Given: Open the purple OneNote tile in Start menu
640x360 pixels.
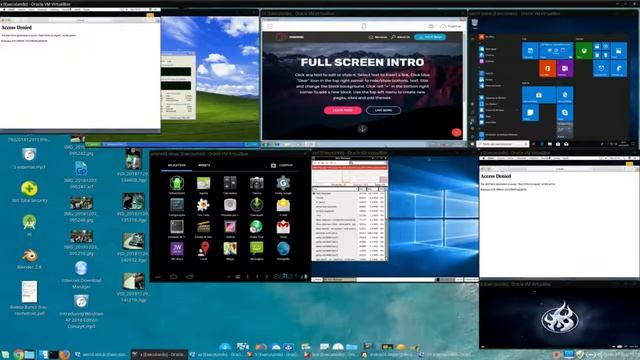Looking at the screenshot, I should [x=565, y=69].
